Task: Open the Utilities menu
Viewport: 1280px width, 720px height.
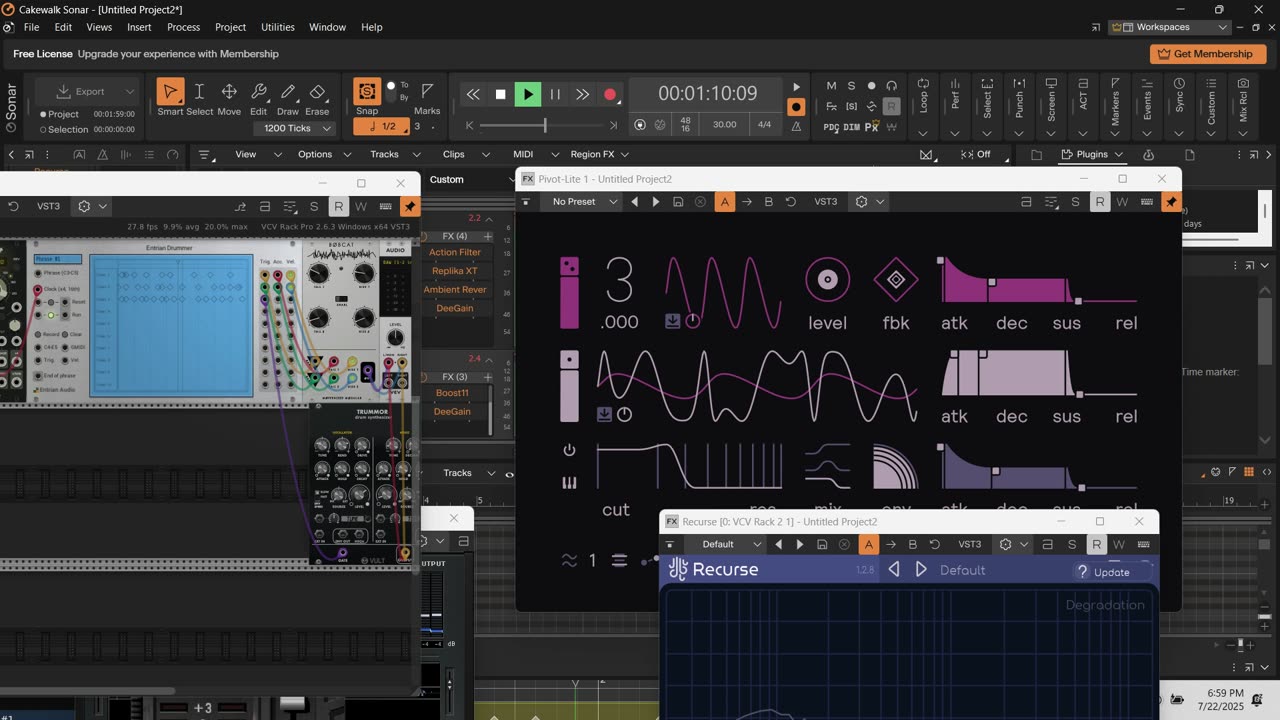Action: point(278,27)
